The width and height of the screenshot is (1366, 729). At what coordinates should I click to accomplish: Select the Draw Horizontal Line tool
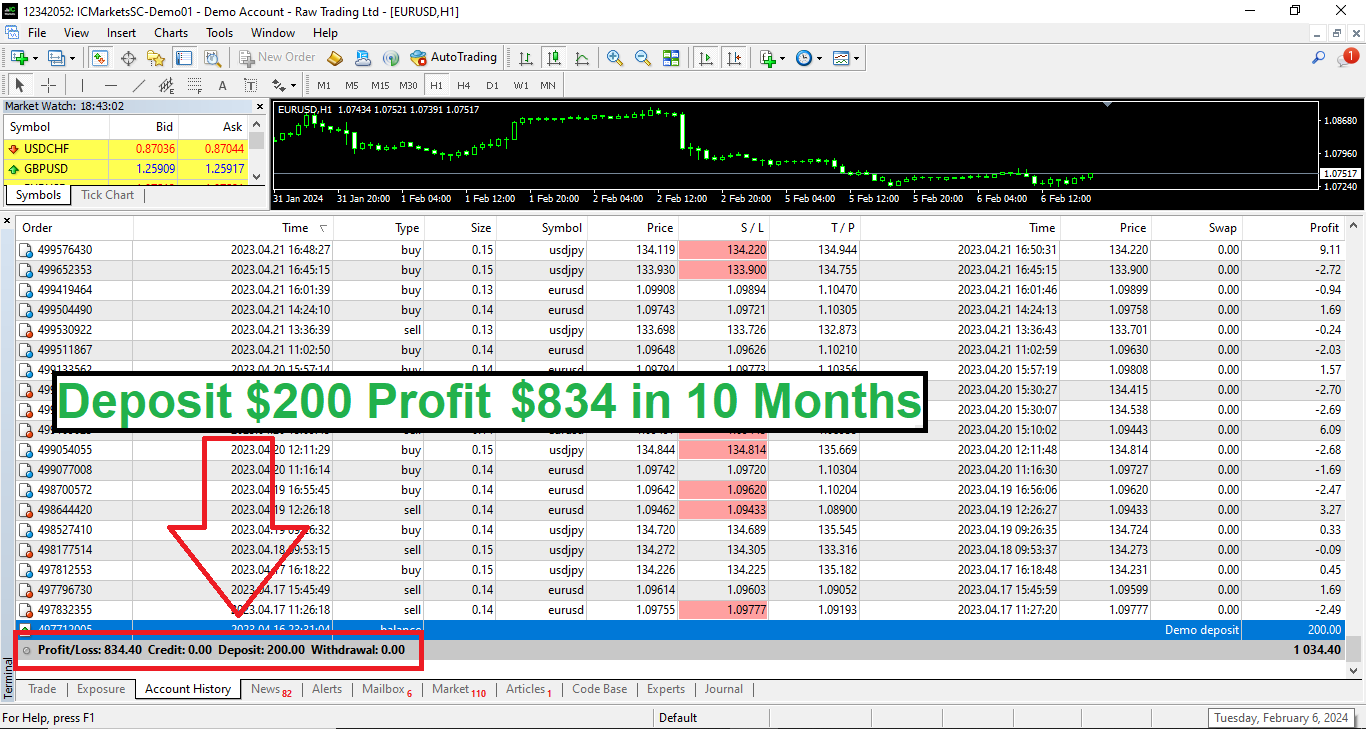click(x=110, y=85)
